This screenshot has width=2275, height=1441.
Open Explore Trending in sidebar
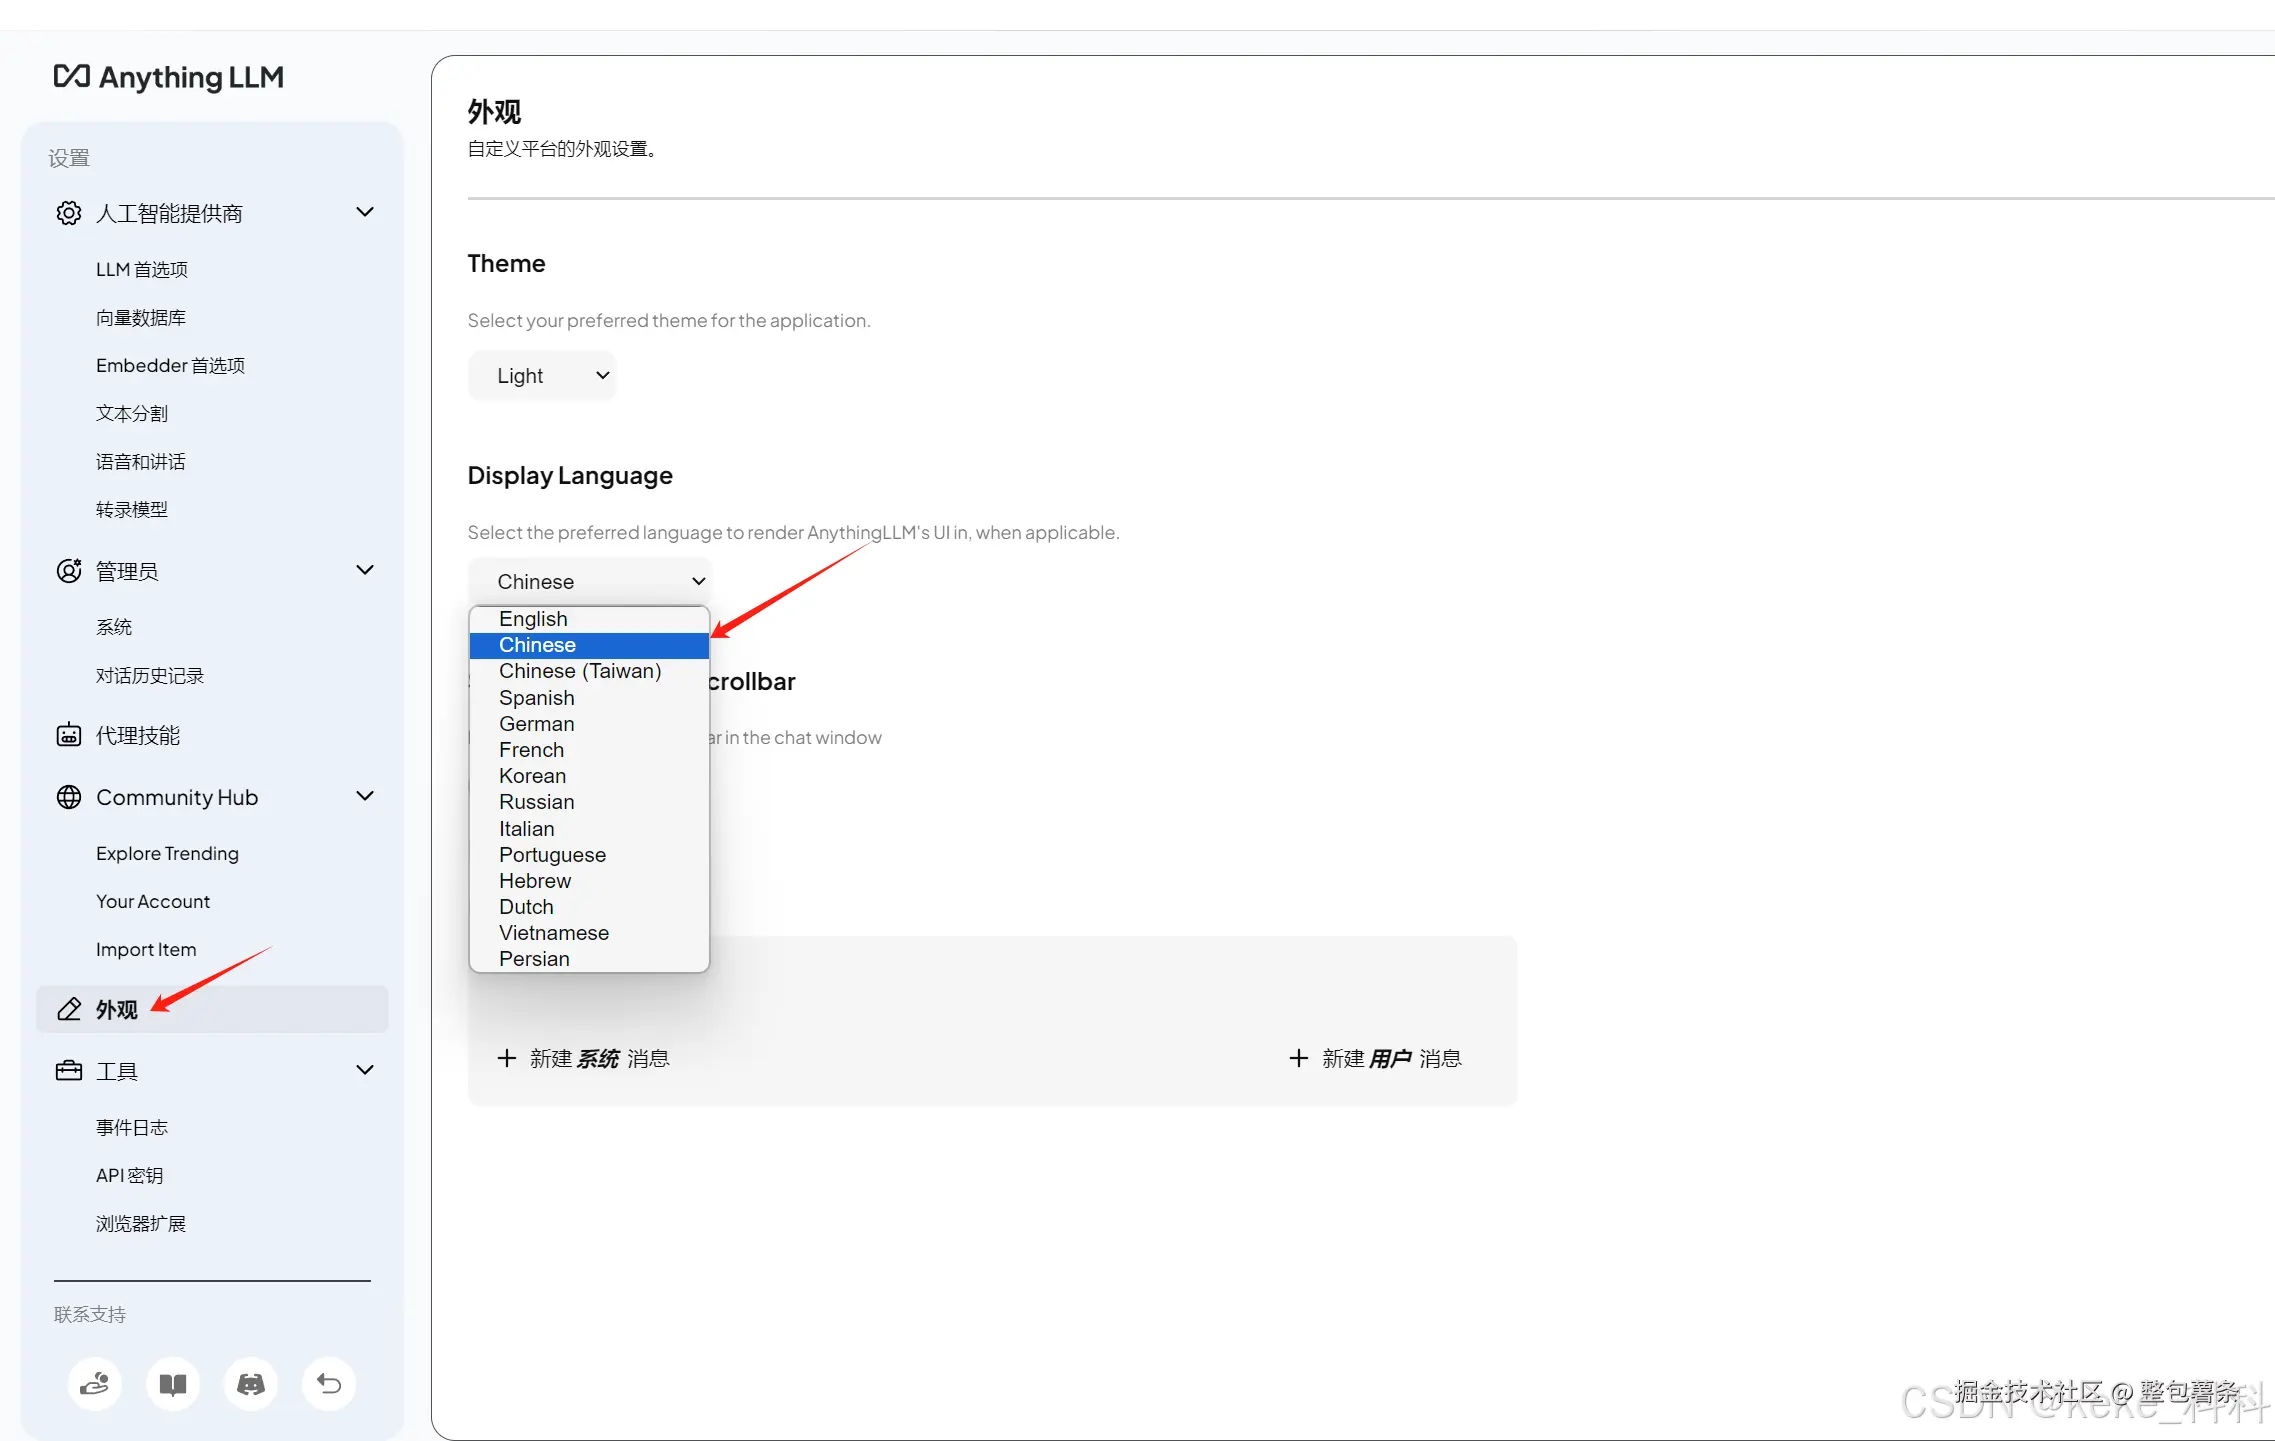(x=167, y=853)
